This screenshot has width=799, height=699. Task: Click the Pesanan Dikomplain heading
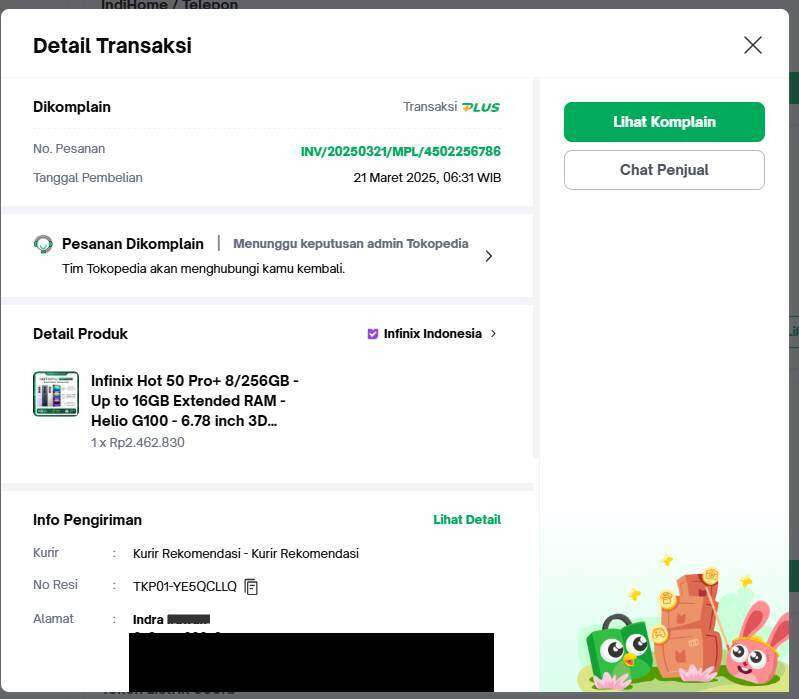[132, 244]
